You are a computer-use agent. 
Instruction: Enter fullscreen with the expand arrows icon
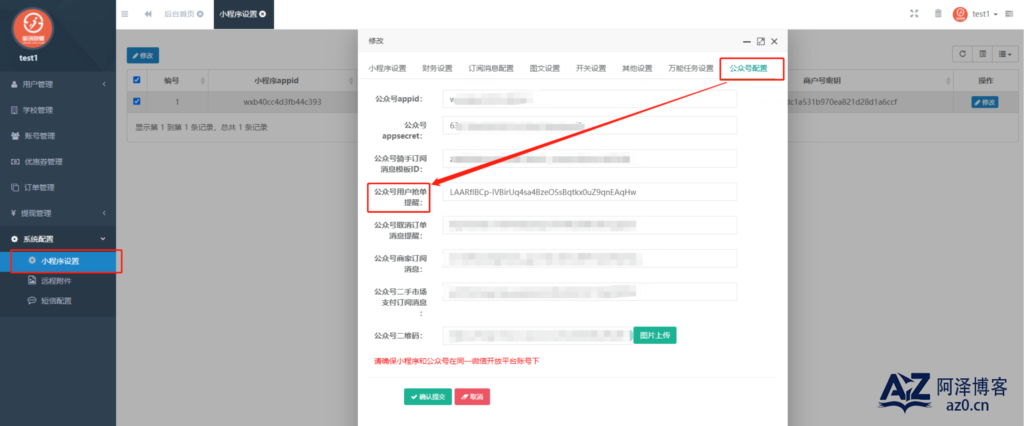914,14
